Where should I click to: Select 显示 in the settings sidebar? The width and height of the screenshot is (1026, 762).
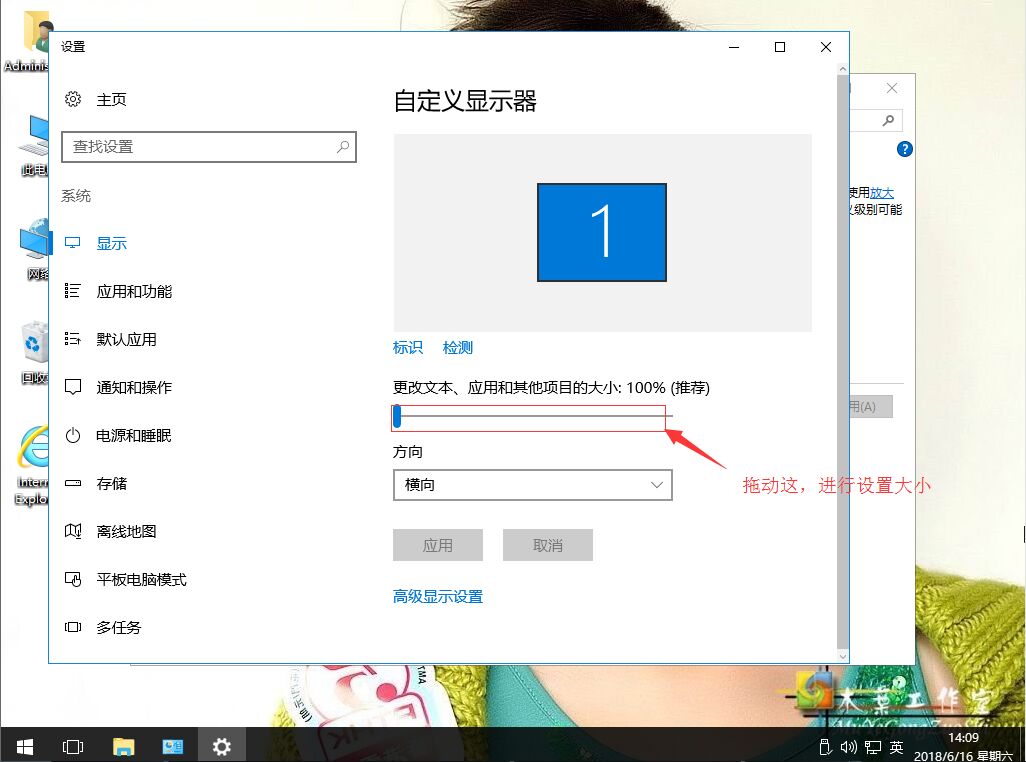(111, 243)
